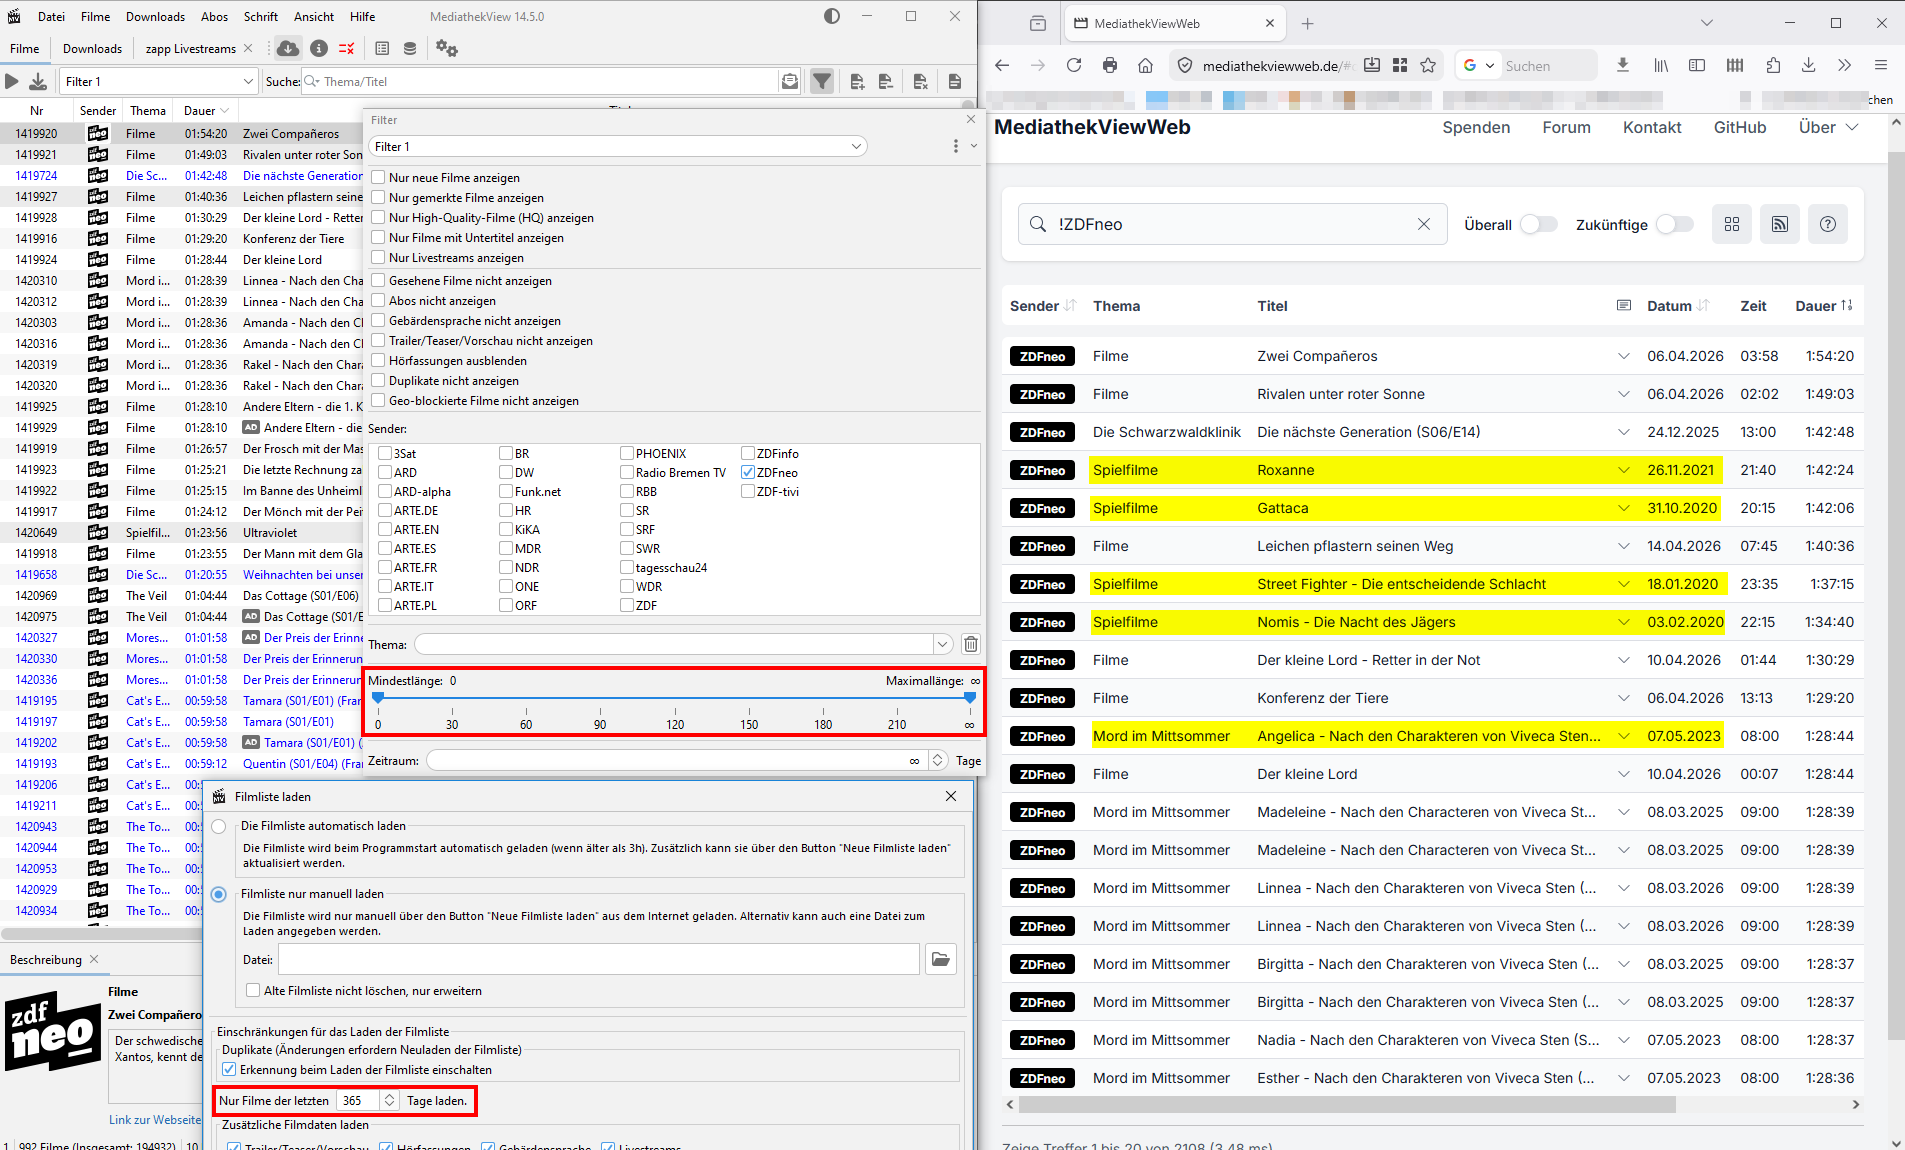
Task: Click the filter funnel icon beside the search field
Action: [x=820, y=80]
